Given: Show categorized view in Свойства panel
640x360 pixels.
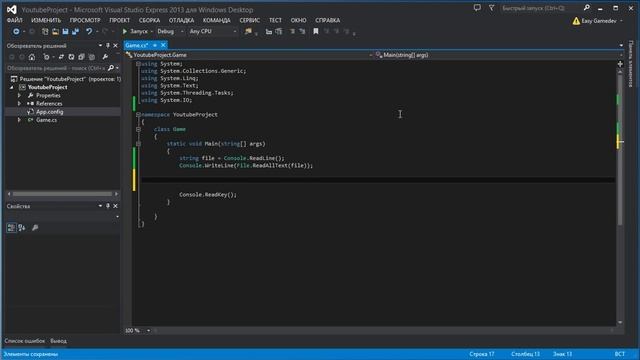Looking at the screenshot, I should coord(11,228).
